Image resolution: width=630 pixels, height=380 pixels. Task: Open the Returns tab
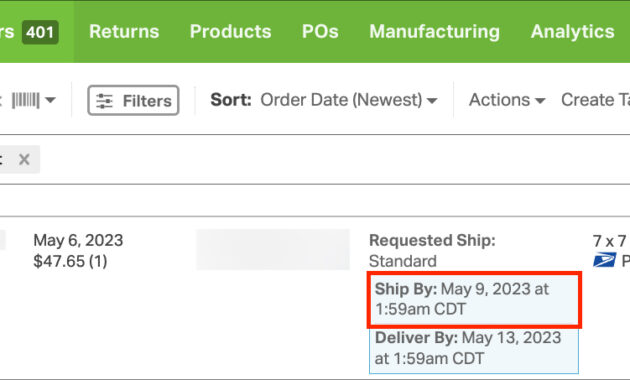click(124, 31)
